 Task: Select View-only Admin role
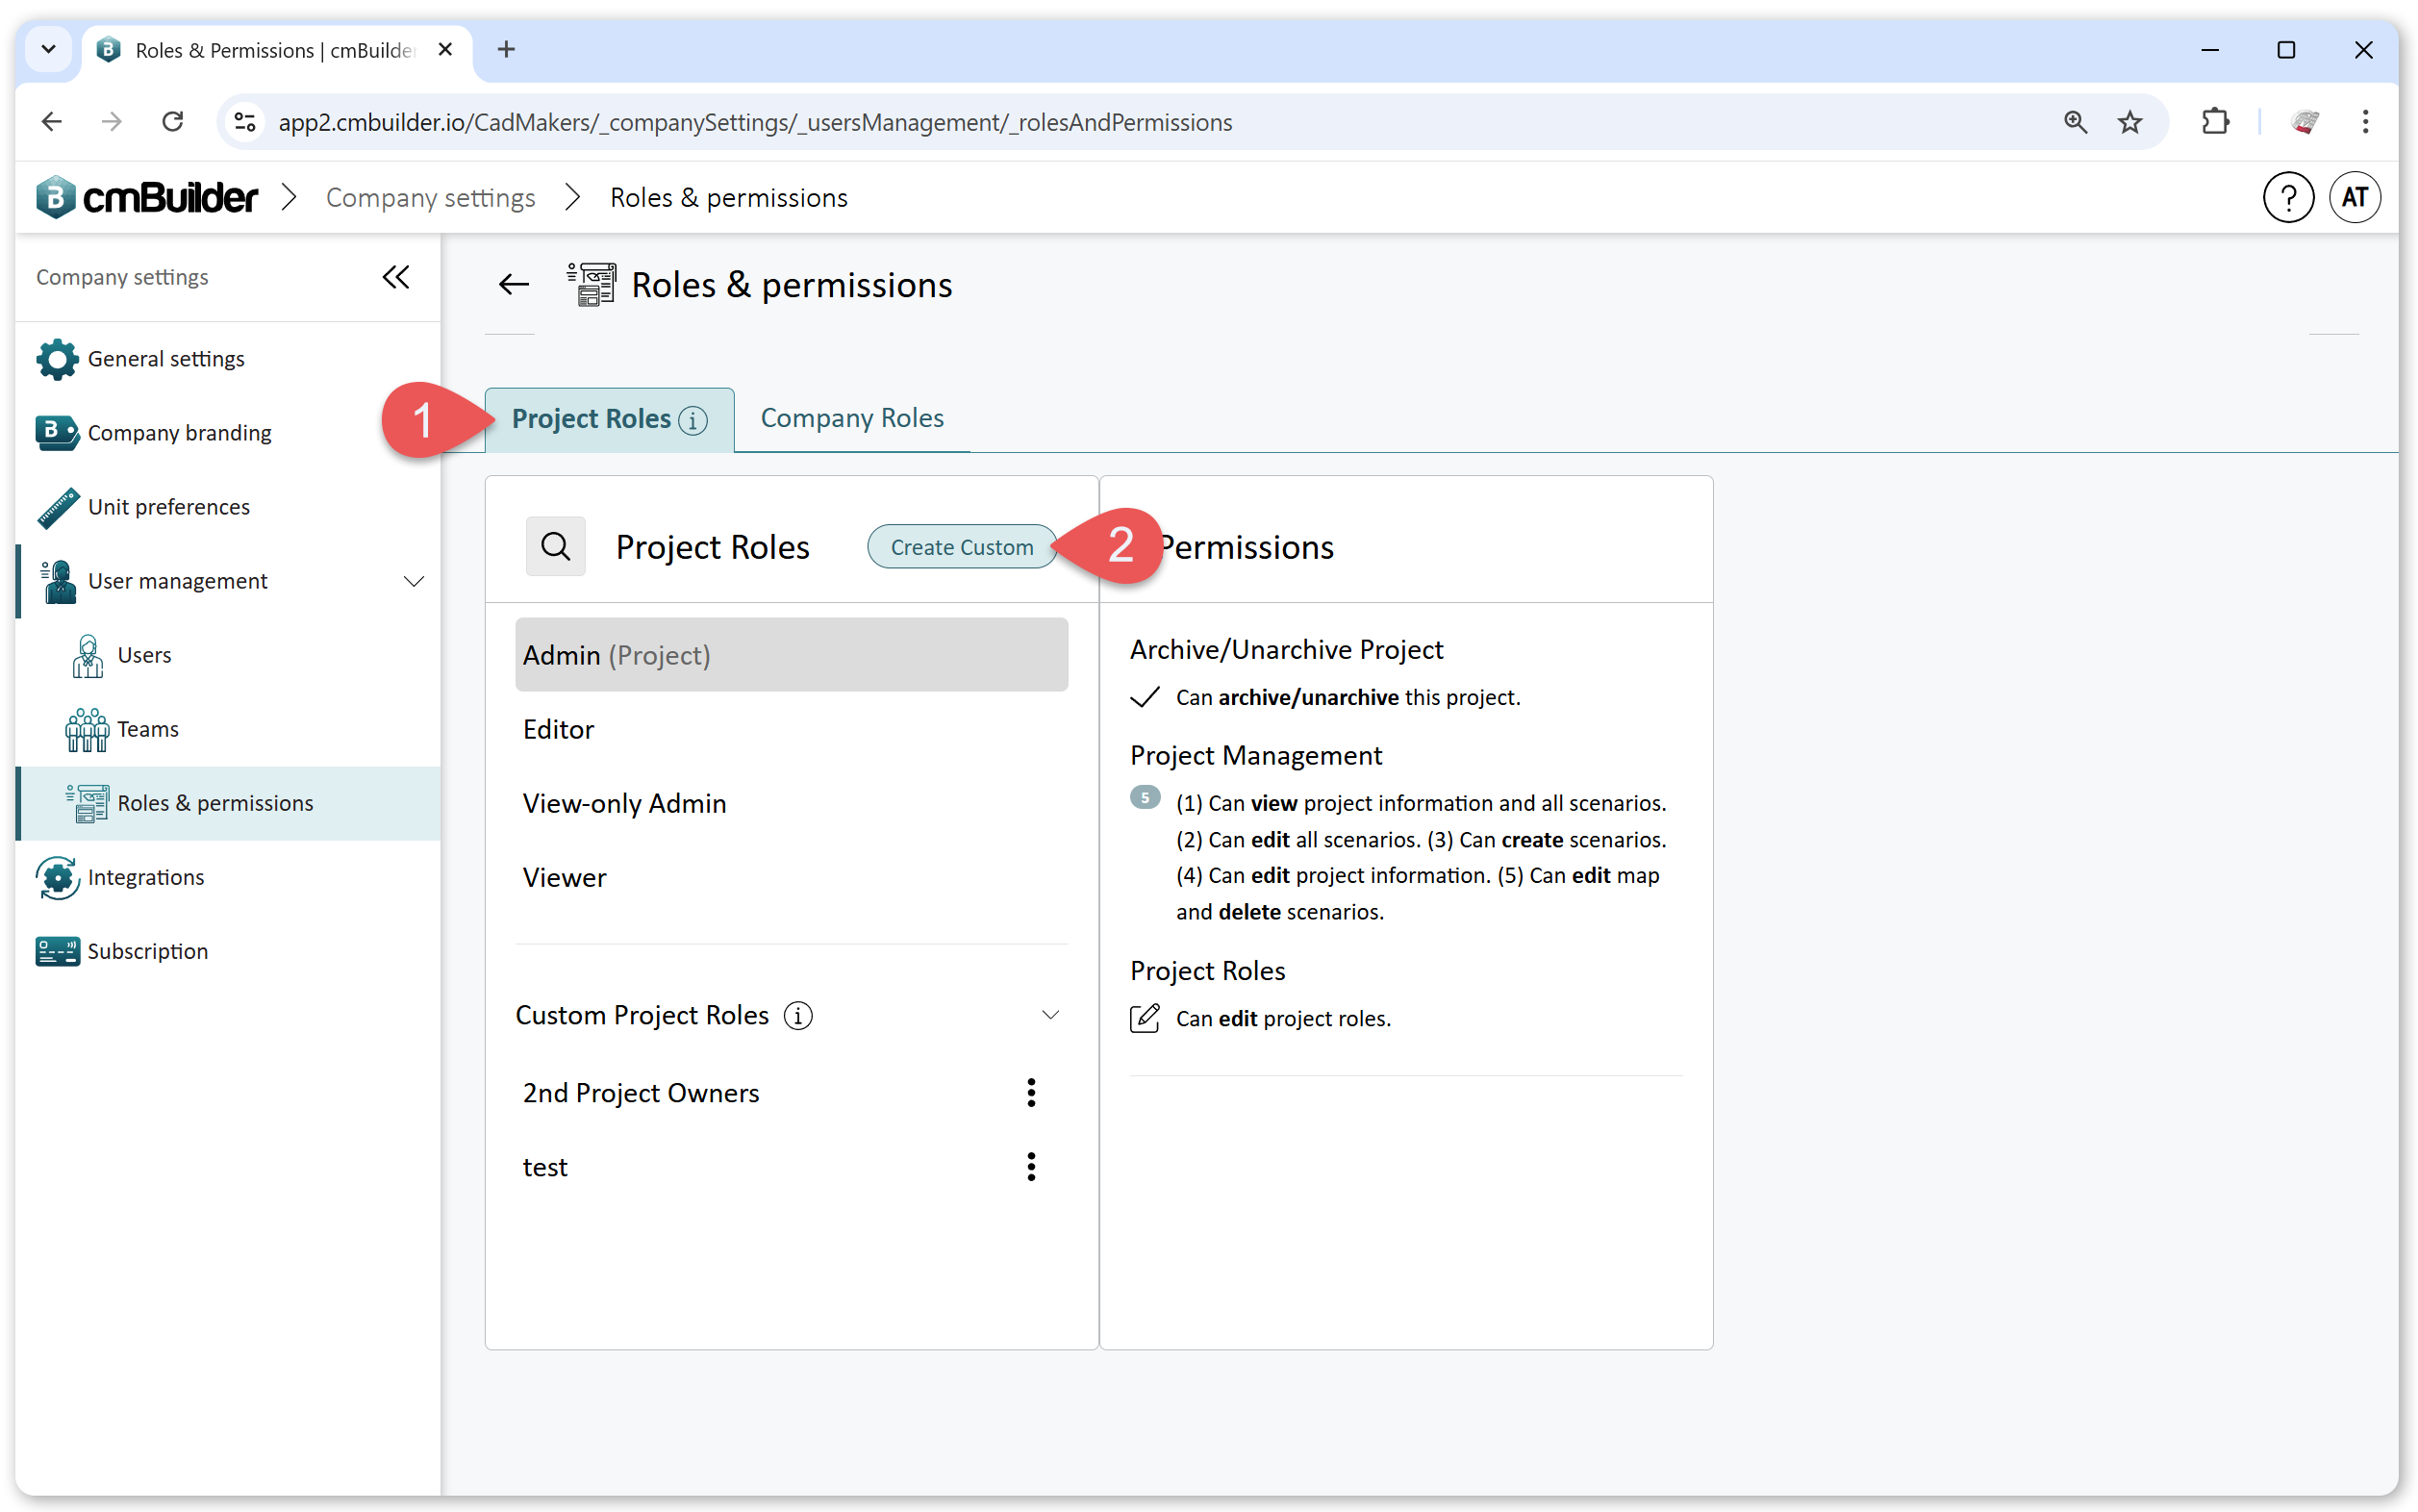coord(791,803)
